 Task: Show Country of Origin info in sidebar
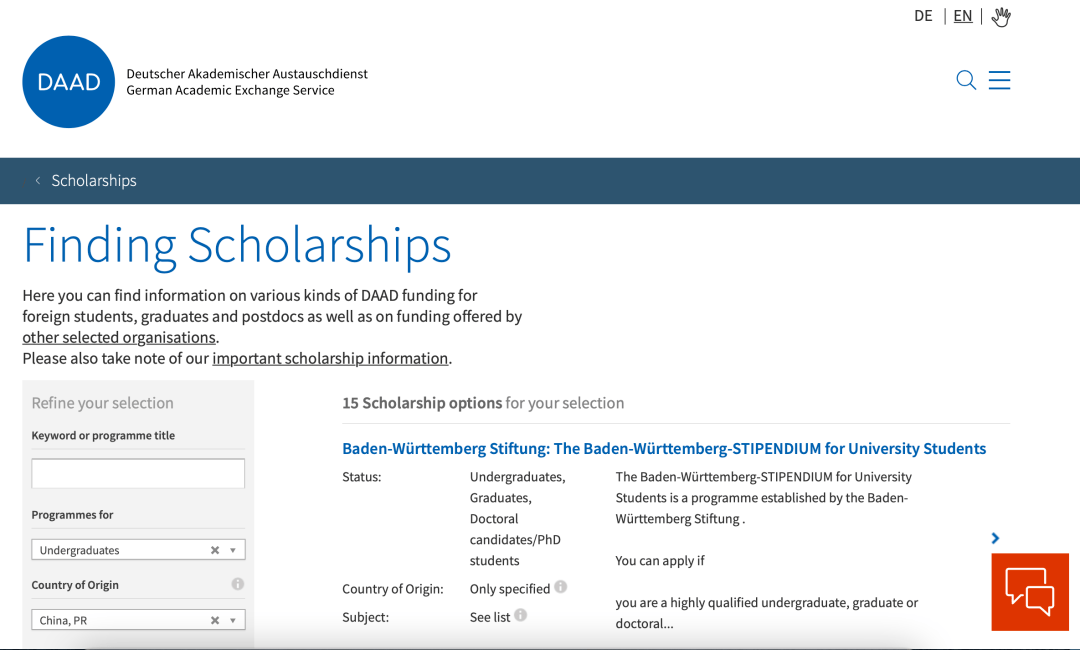coord(238,584)
